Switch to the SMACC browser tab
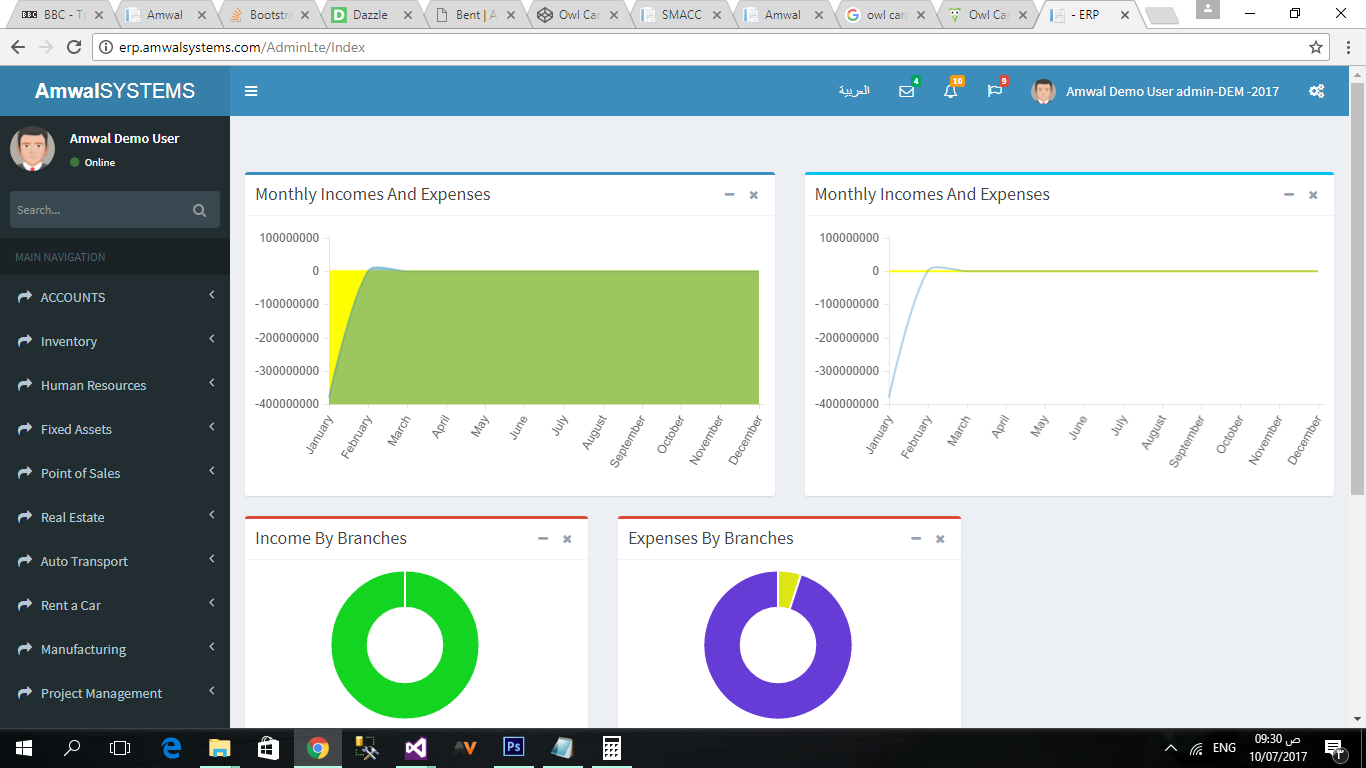The width and height of the screenshot is (1366, 768). (680, 15)
